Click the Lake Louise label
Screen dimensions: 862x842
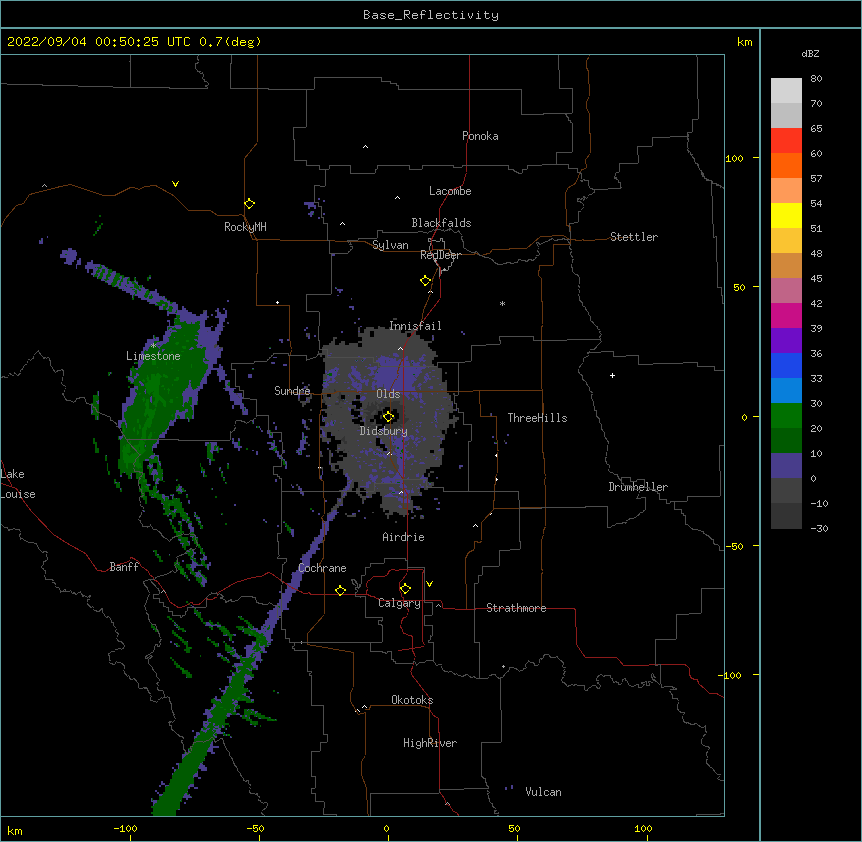point(18,484)
